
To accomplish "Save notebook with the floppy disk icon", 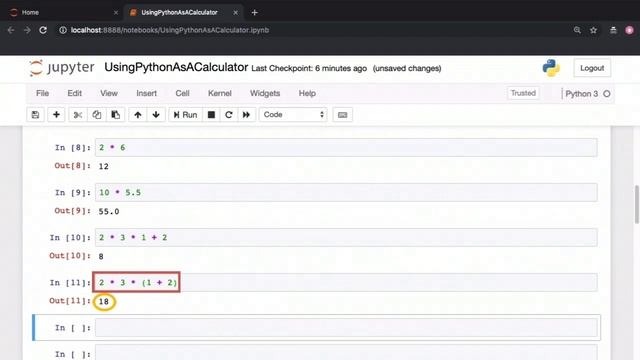I will [36, 115].
